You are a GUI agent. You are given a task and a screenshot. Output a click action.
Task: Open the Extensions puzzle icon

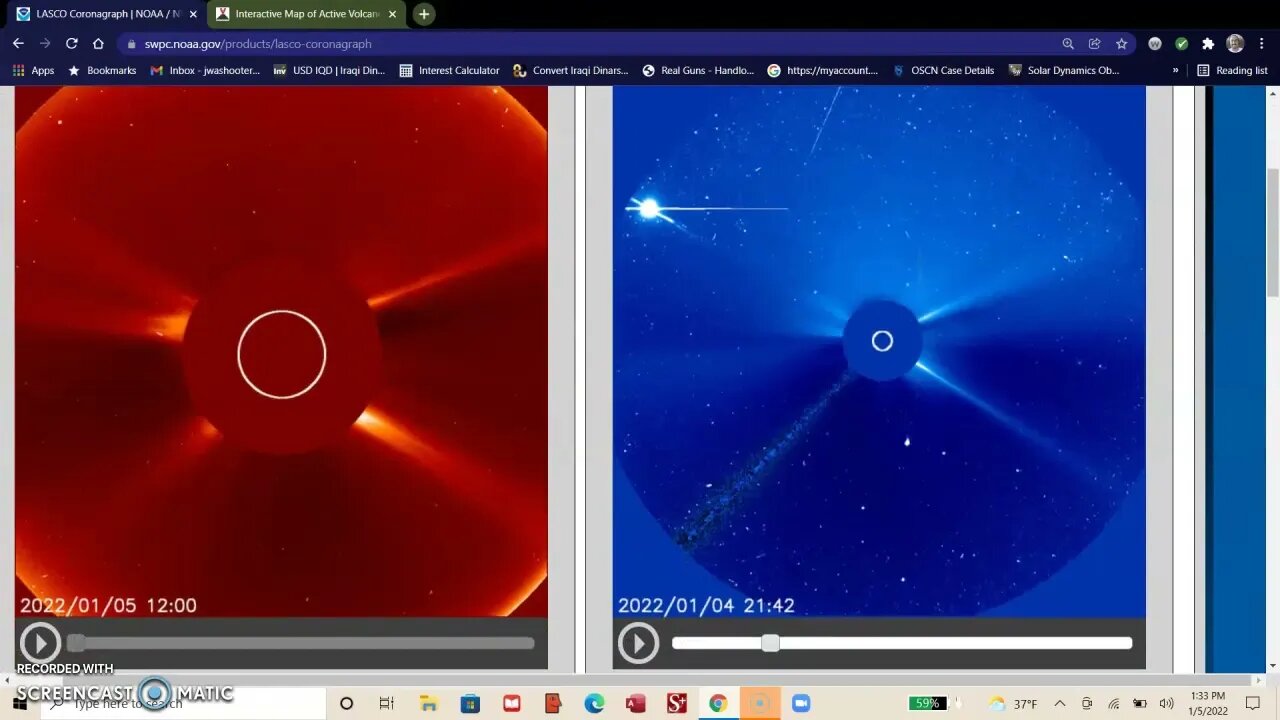click(x=1208, y=44)
